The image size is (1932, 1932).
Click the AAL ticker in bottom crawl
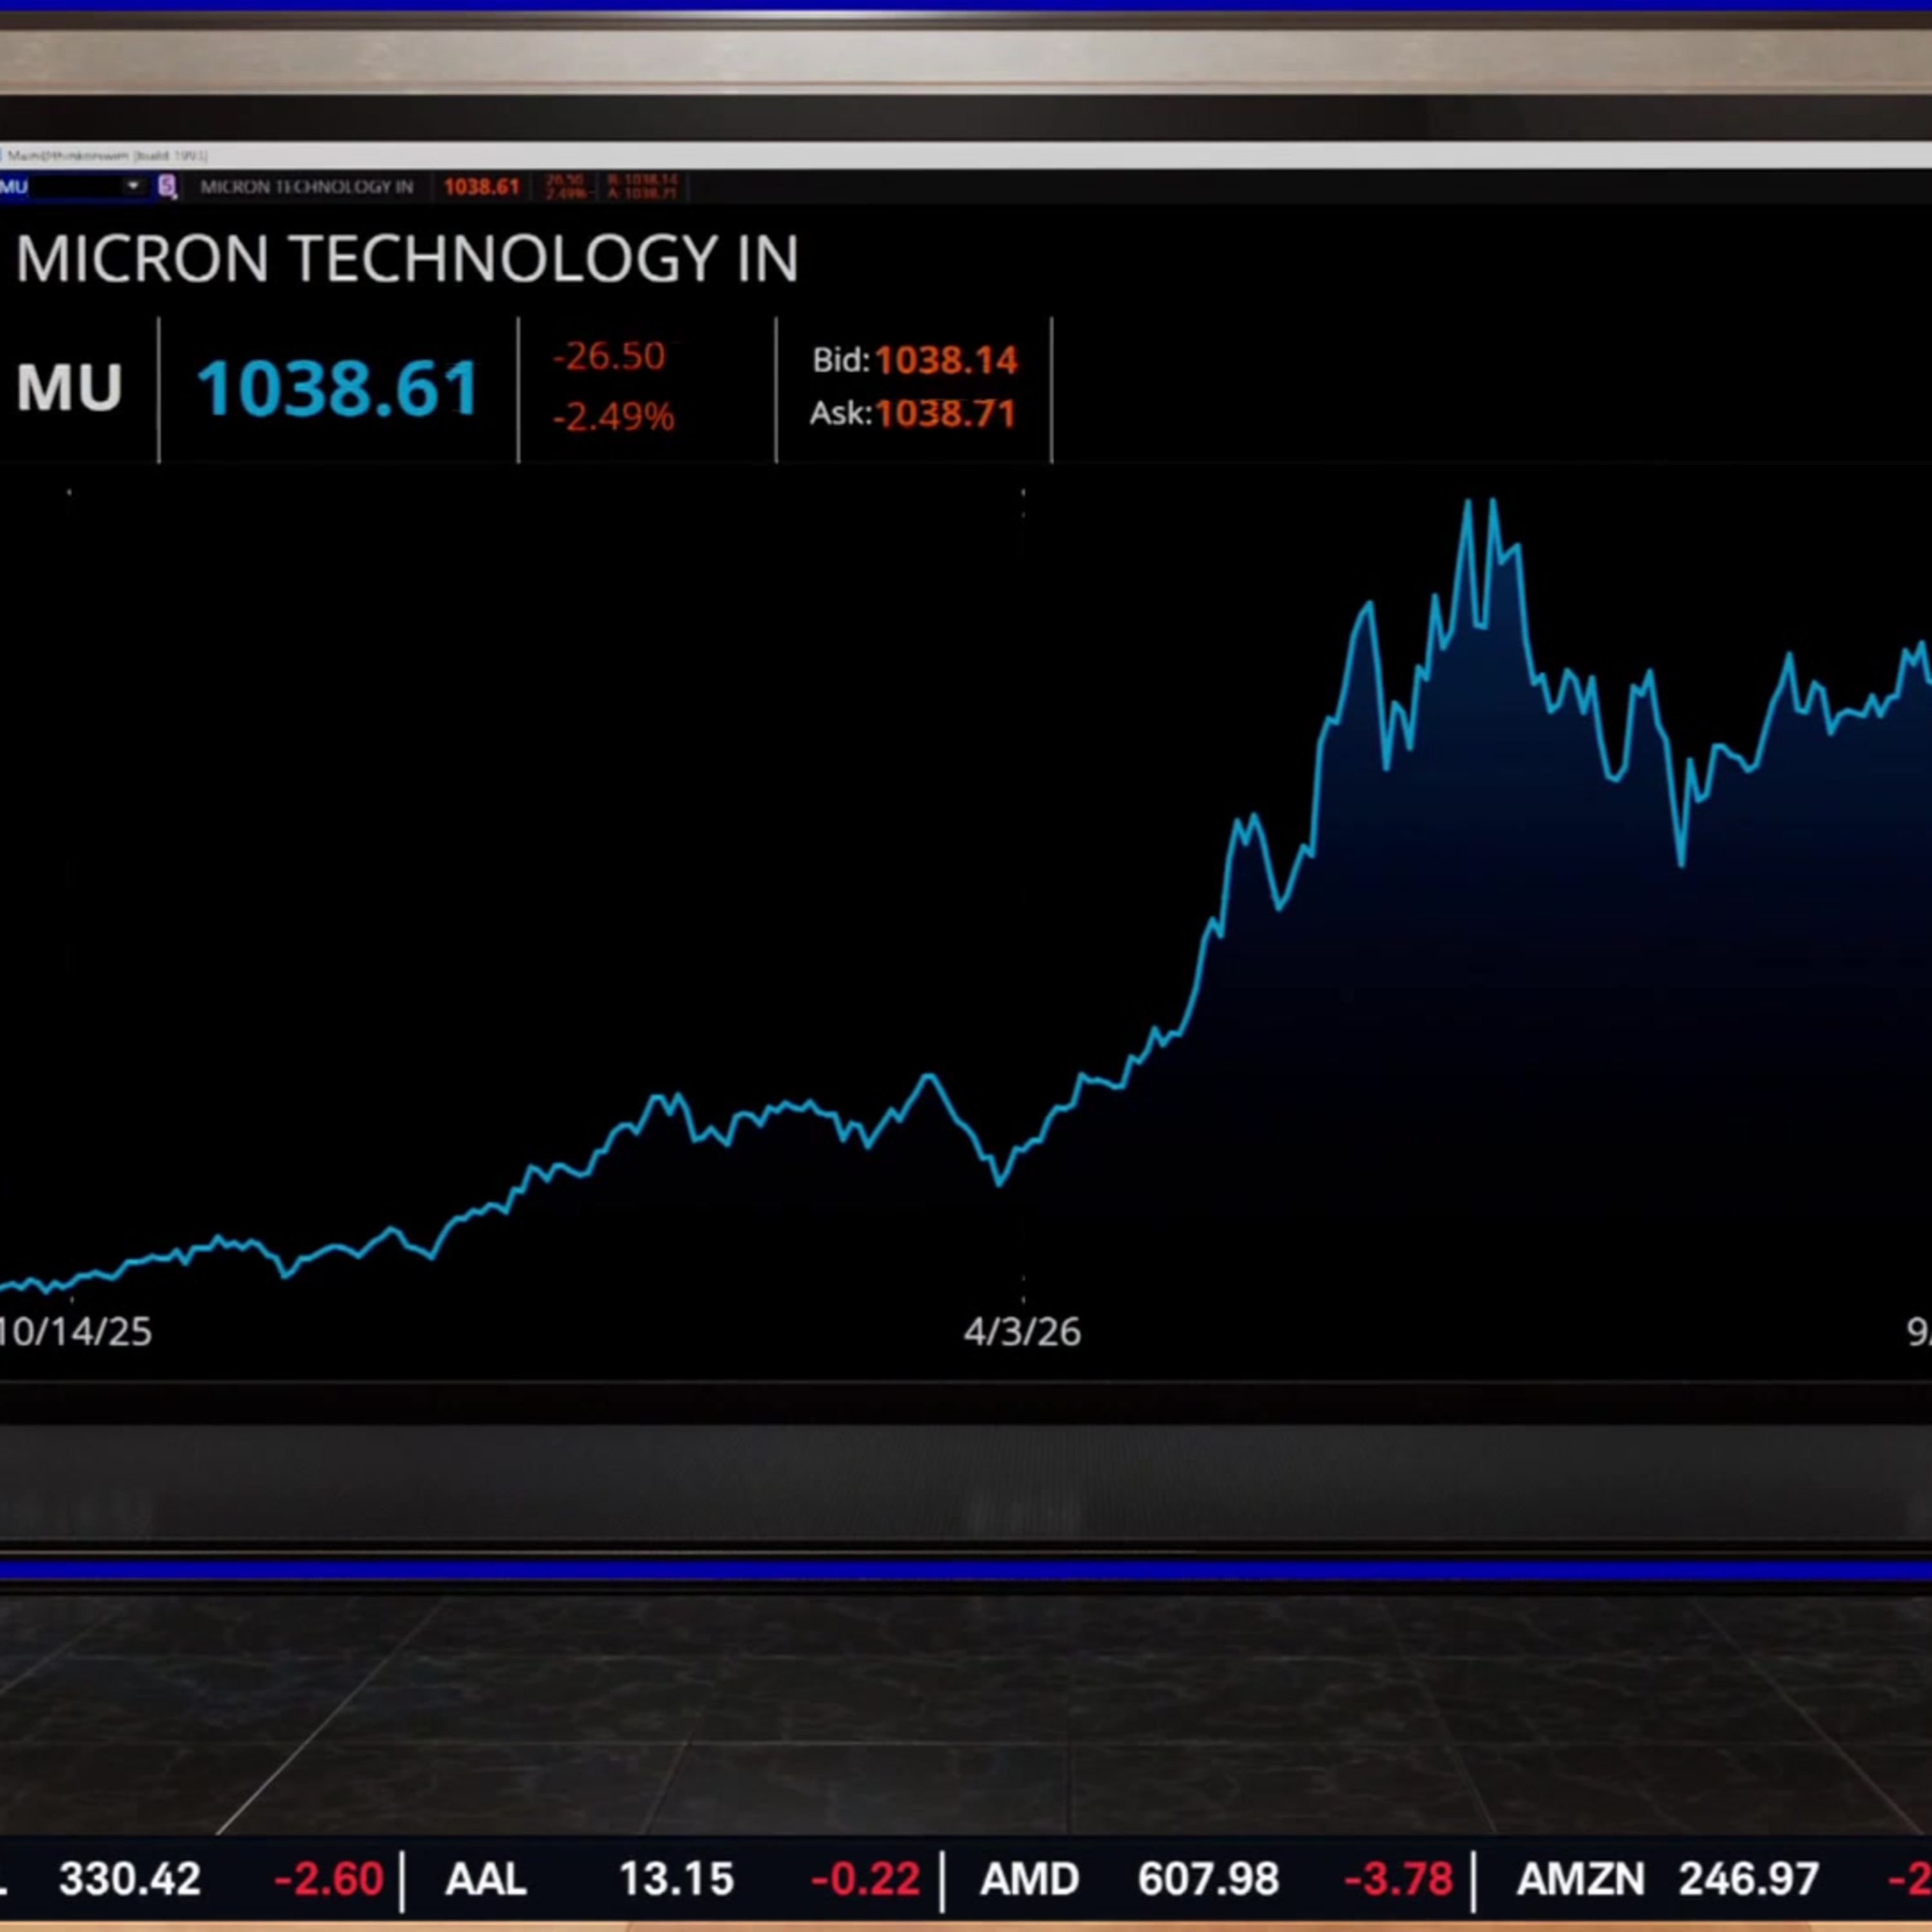(x=486, y=1879)
